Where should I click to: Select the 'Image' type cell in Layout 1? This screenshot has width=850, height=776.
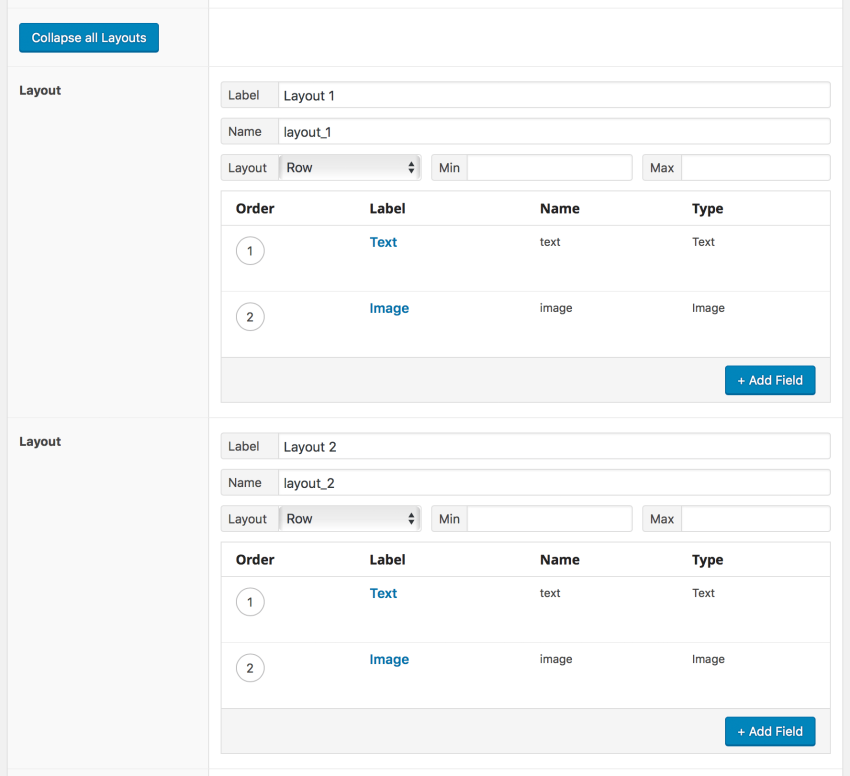pyautogui.click(x=708, y=308)
